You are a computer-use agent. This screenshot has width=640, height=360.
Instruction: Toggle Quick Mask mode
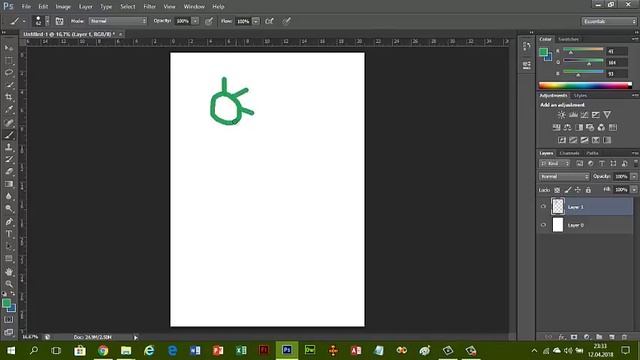coord(9,320)
